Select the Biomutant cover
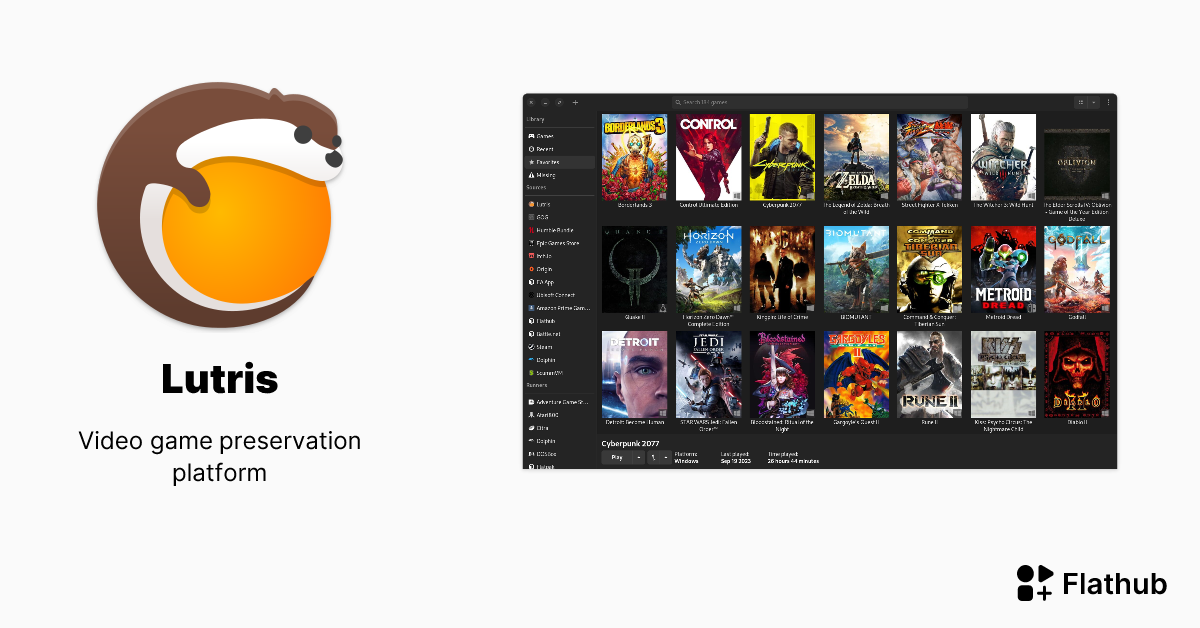1200x628 pixels. [856, 269]
